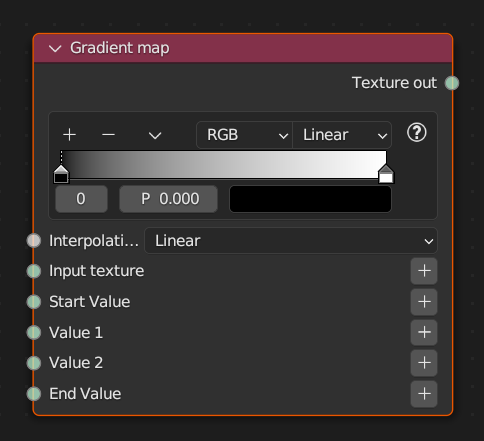Click plus button beside Start Value
Image resolution: width=484 pixels, height=441 pixels.
[x=424, y=302]
